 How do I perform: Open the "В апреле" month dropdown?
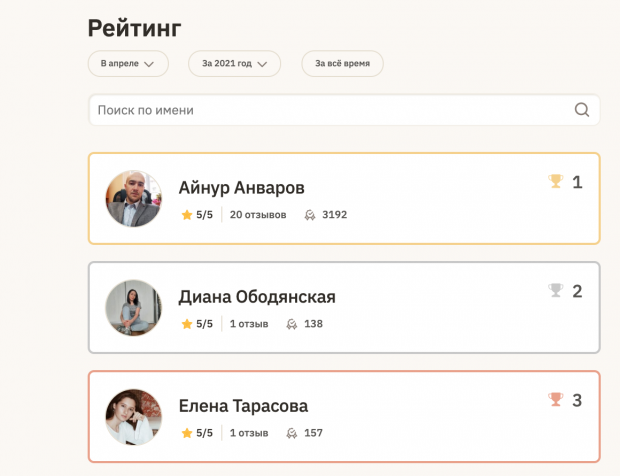(127, 64)
